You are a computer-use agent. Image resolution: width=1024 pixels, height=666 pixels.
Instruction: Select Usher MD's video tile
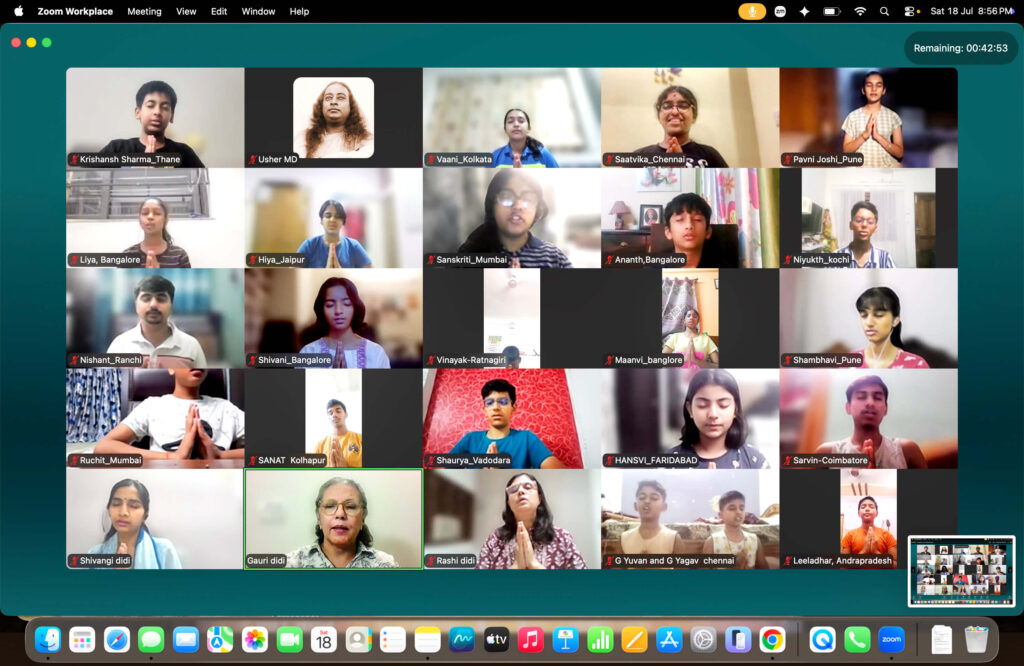[334, 118]
